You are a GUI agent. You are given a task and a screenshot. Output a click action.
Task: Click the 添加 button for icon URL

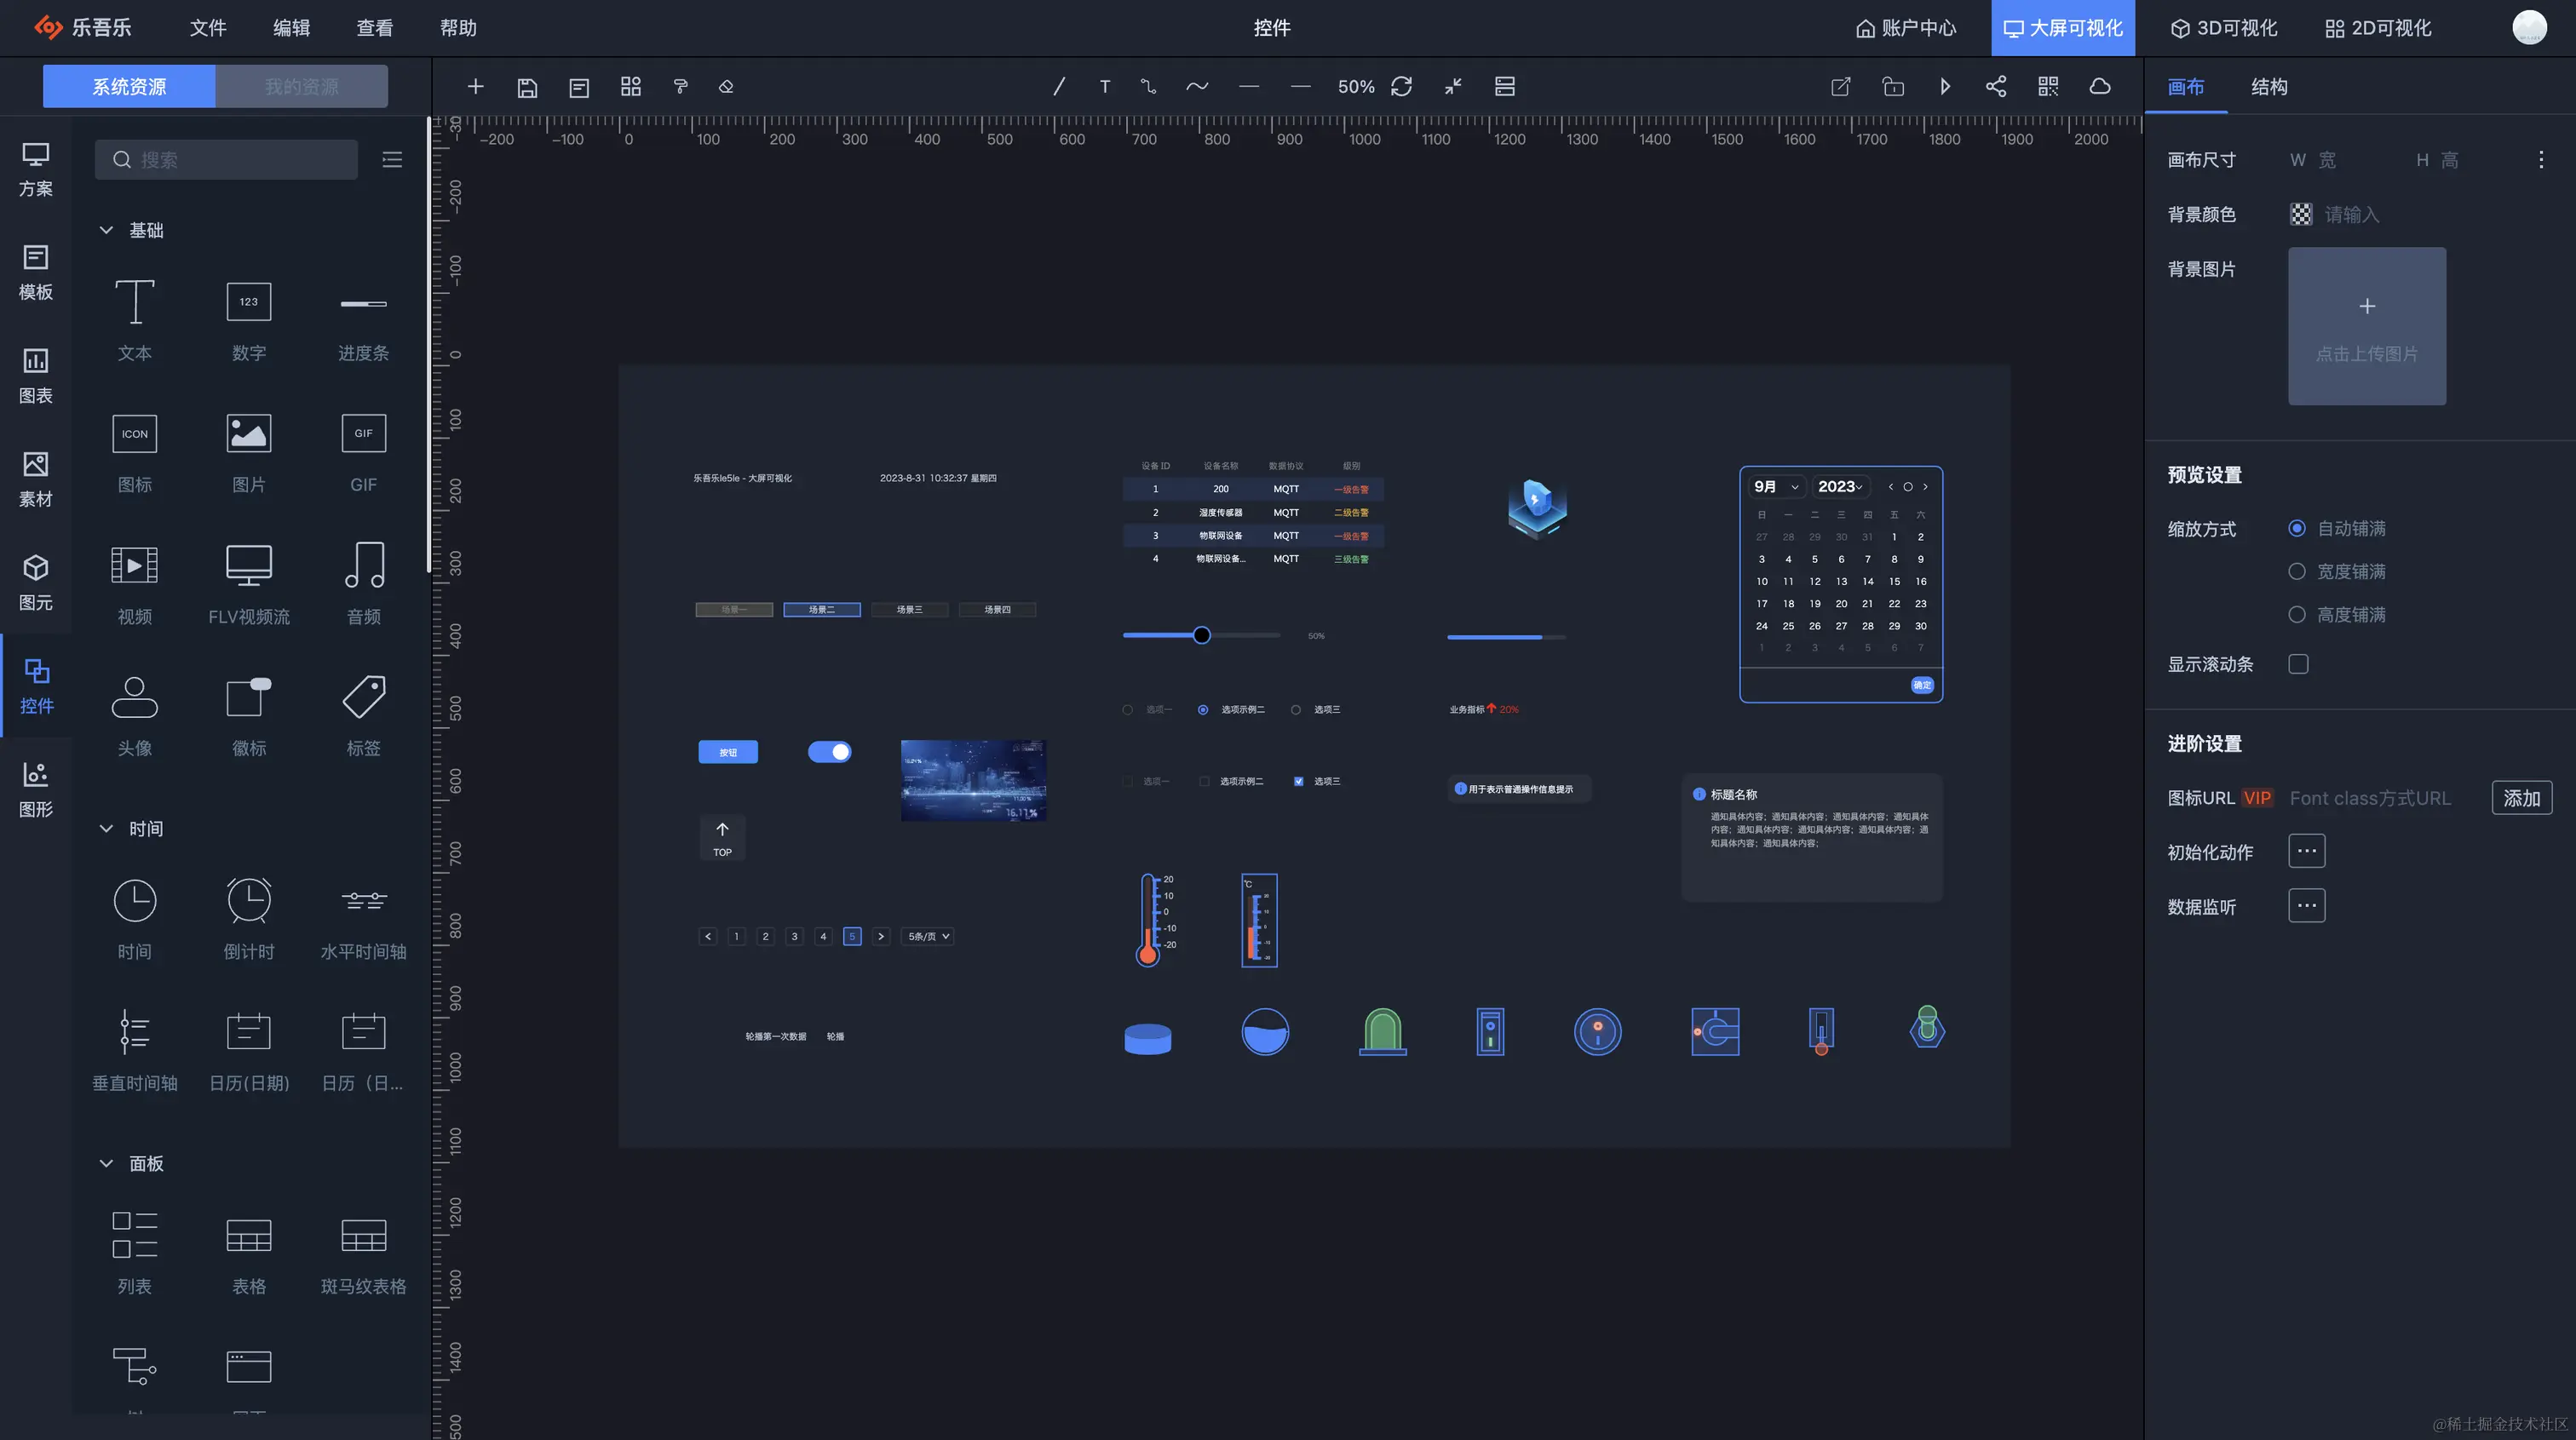point(2520,798)
